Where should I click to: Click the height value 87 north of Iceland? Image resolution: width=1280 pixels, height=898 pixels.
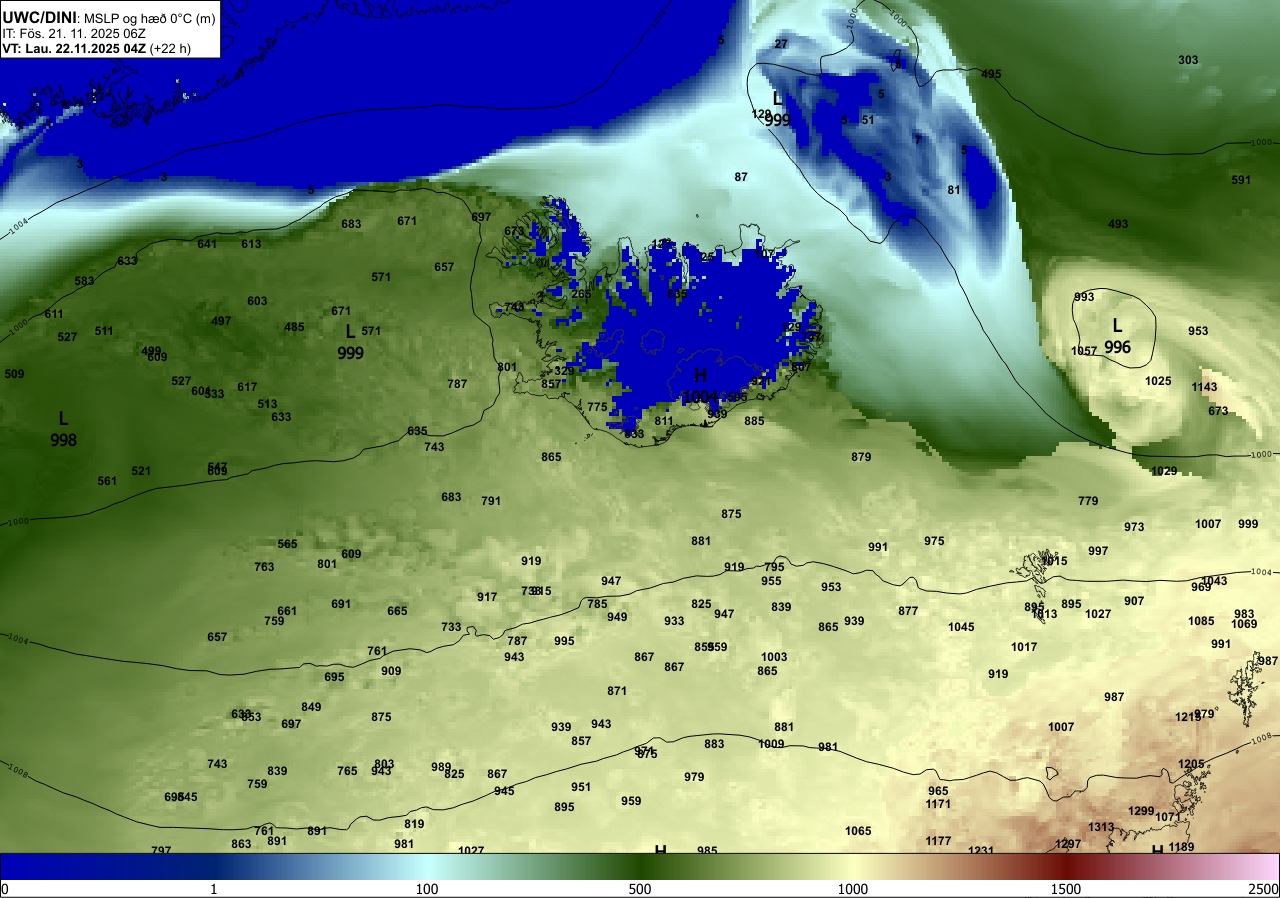(x=741, y=177)
